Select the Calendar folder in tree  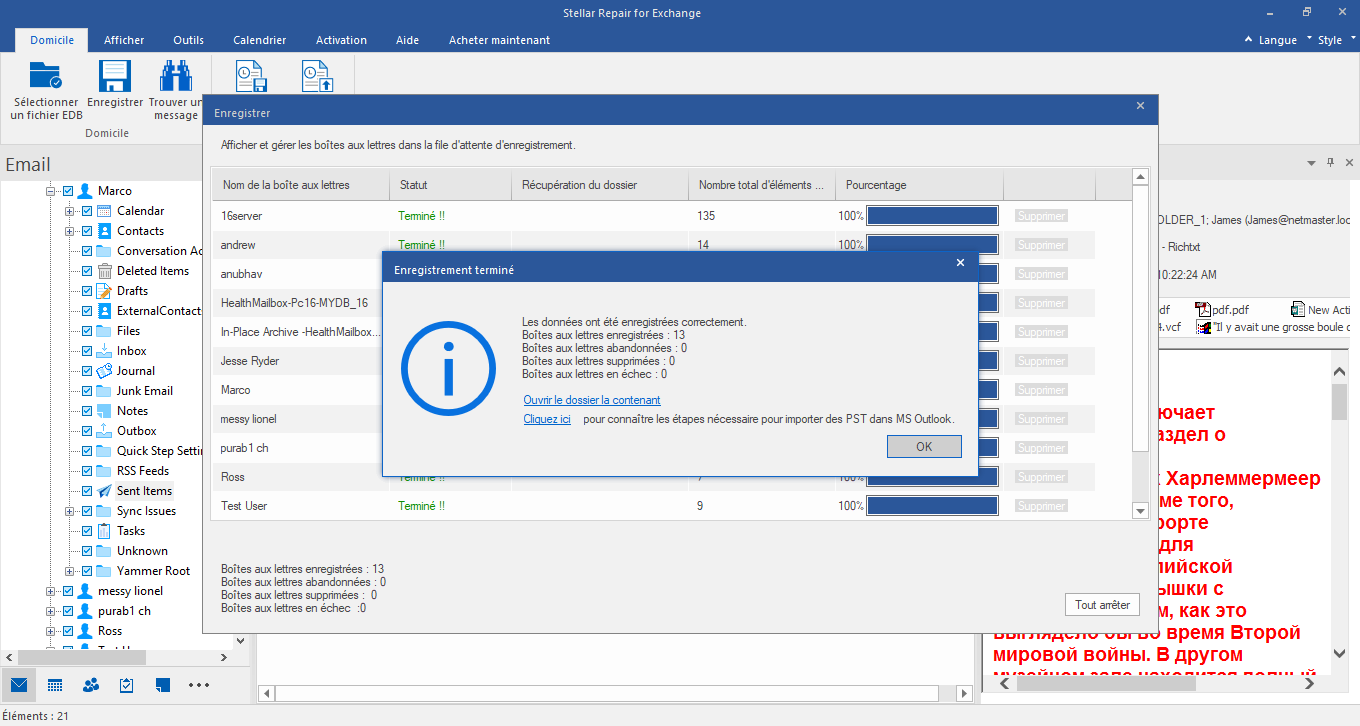pyautogui.click(x=140, y=211)
